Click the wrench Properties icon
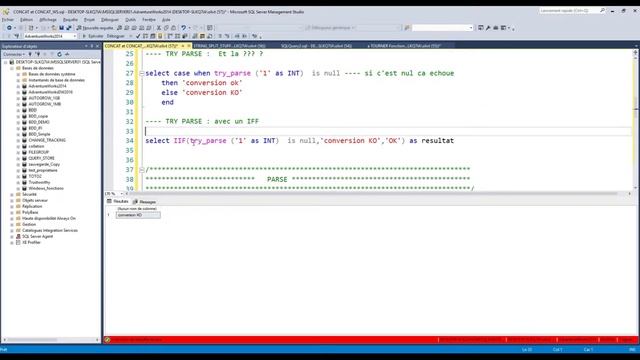Screen dimensions: 640x360 tap(488, 28)
